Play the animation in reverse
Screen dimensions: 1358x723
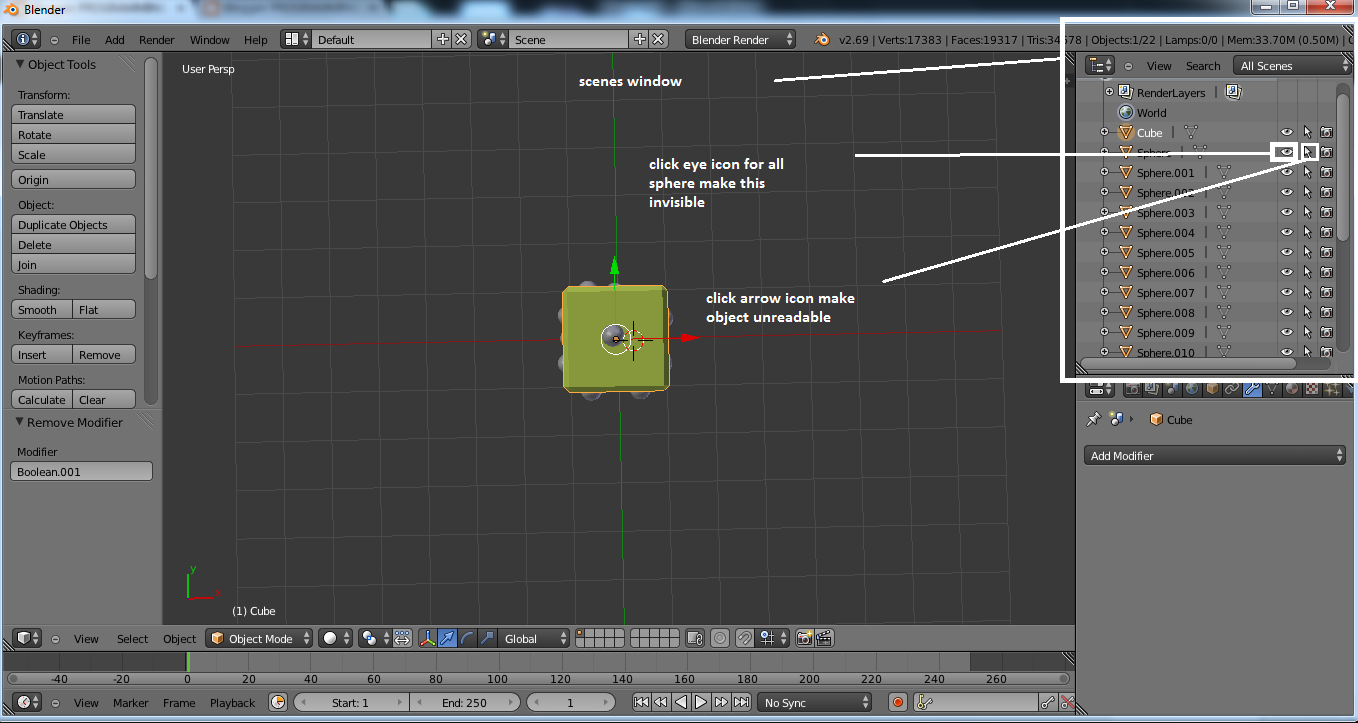pos(682,702)
